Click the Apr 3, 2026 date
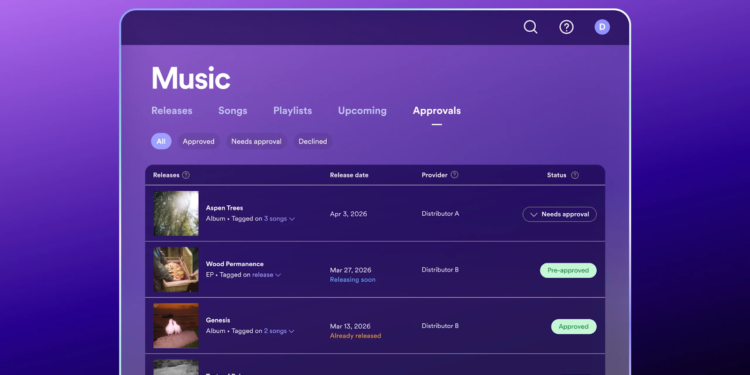The height and width of the screenshot is (375, 750). [x=349, y=214]
